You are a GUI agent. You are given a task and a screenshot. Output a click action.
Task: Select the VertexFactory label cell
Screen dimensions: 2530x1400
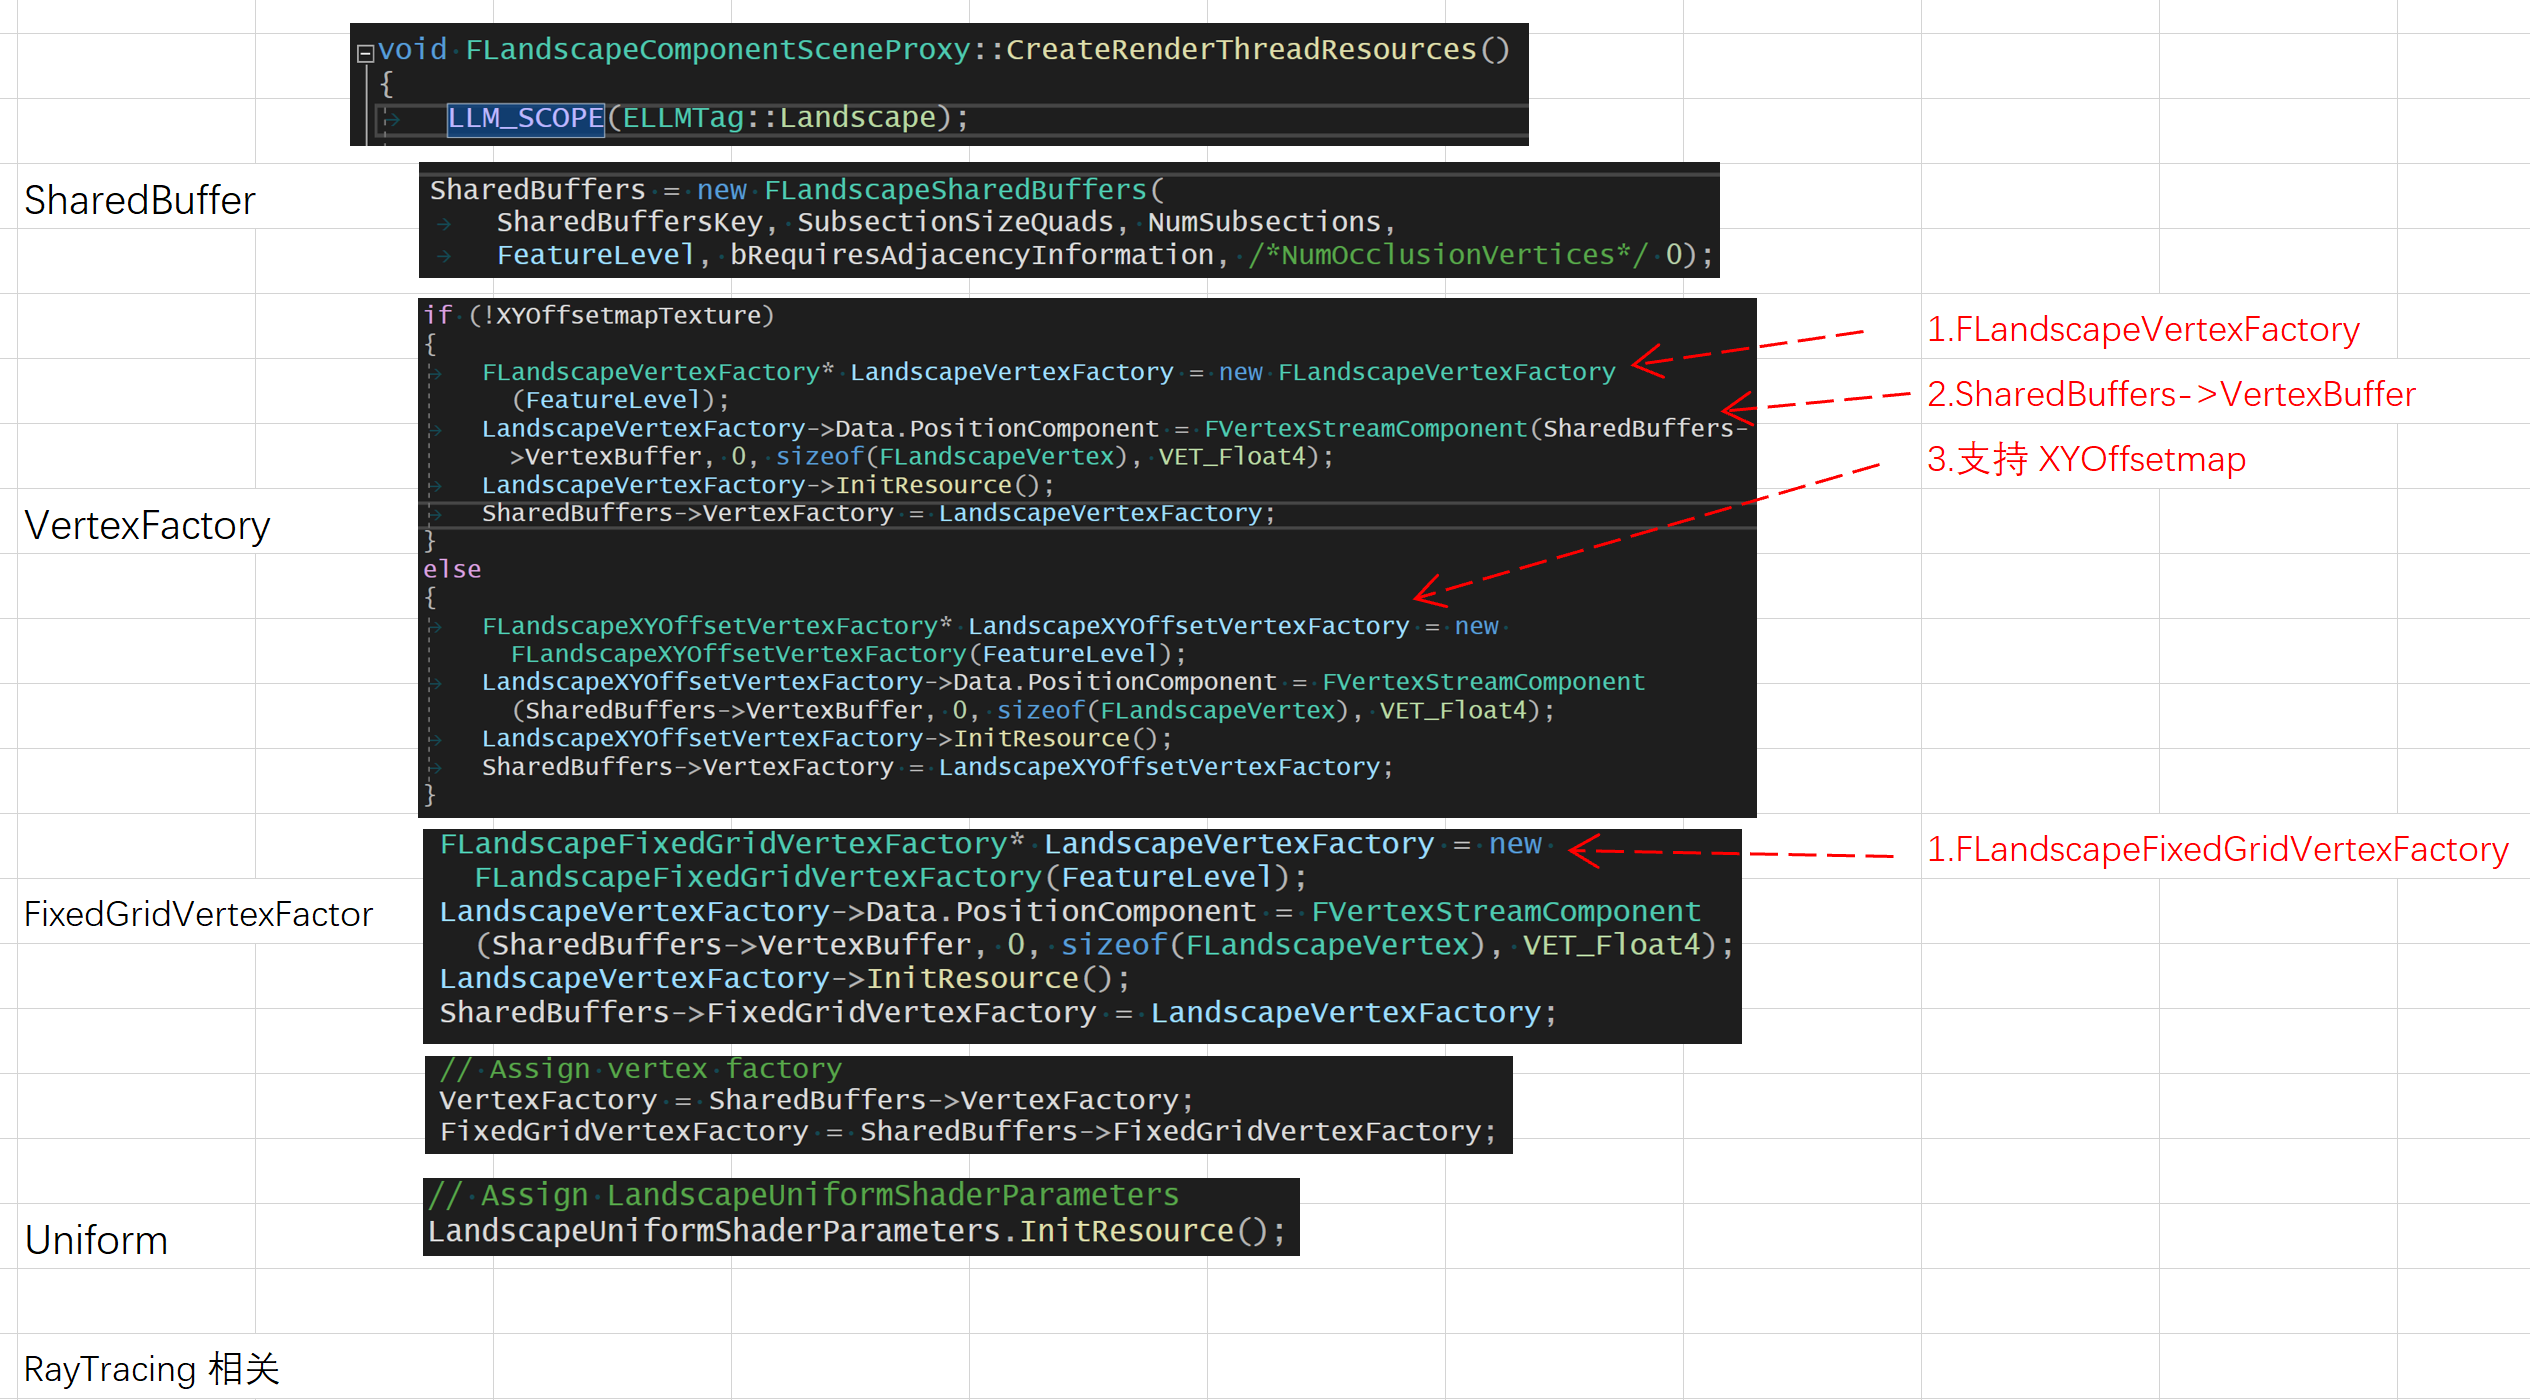(147, 525)
